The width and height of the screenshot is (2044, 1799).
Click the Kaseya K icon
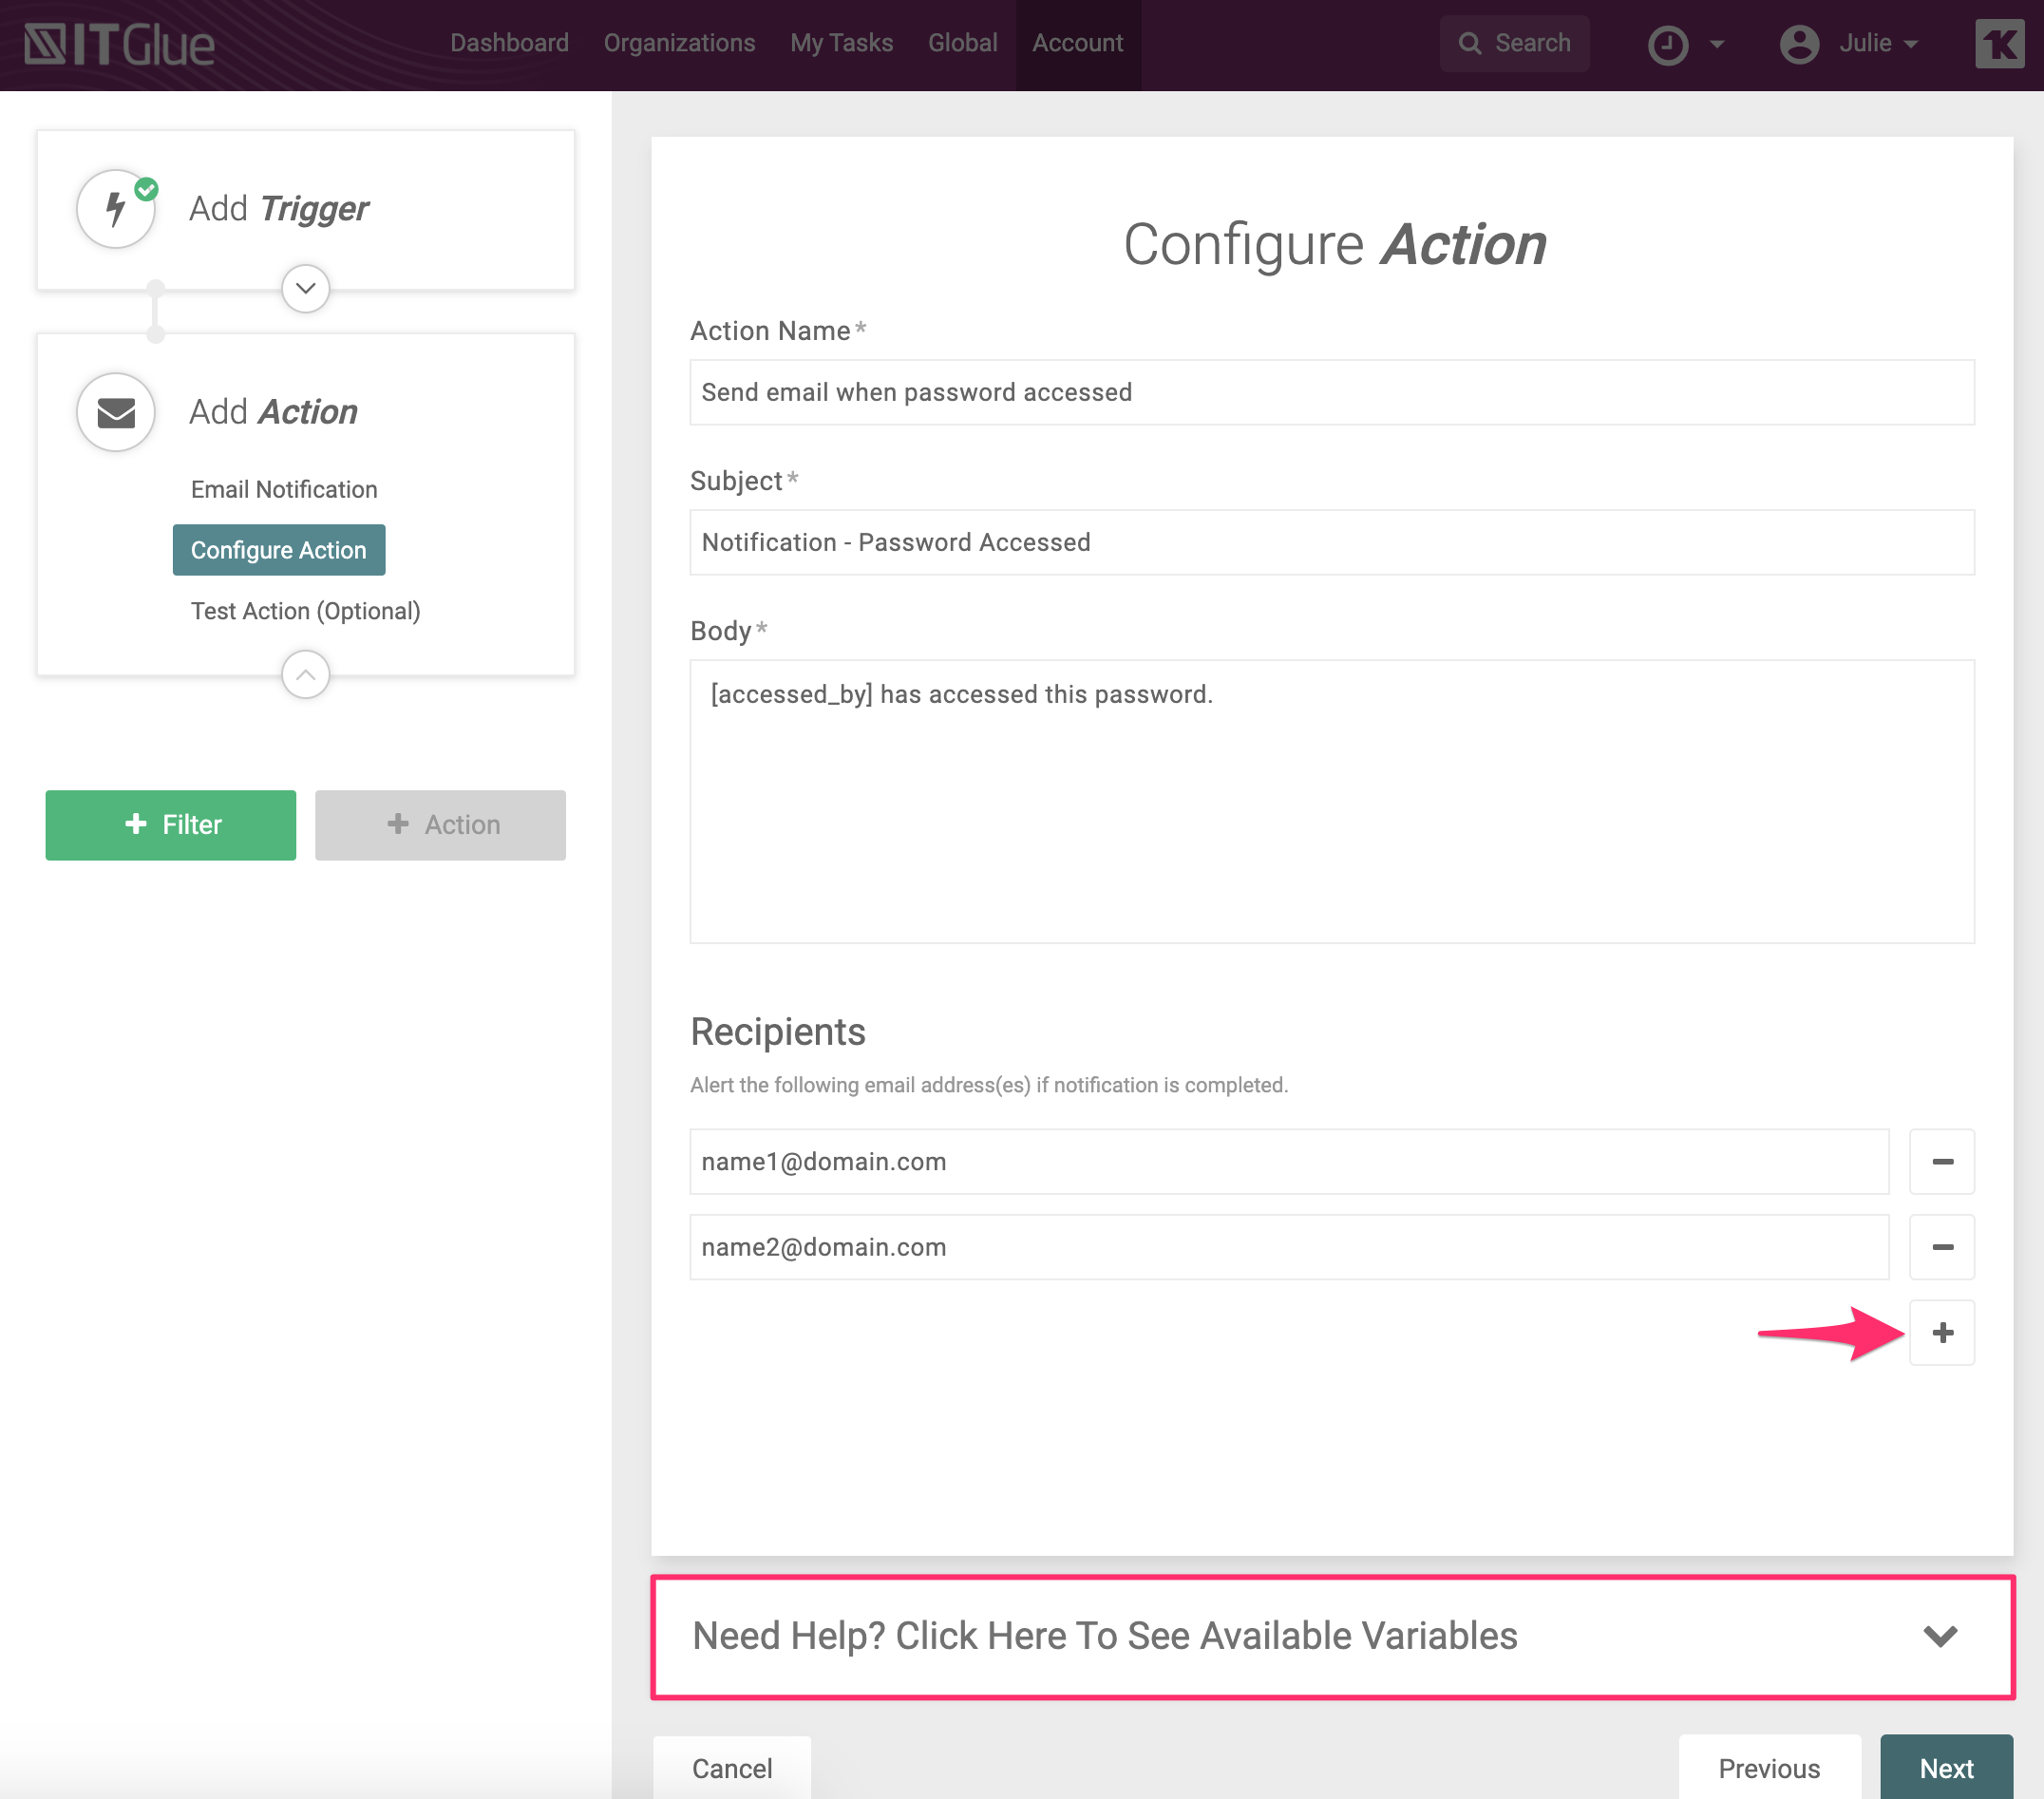pyautogui.click(x=1998, y=45)
